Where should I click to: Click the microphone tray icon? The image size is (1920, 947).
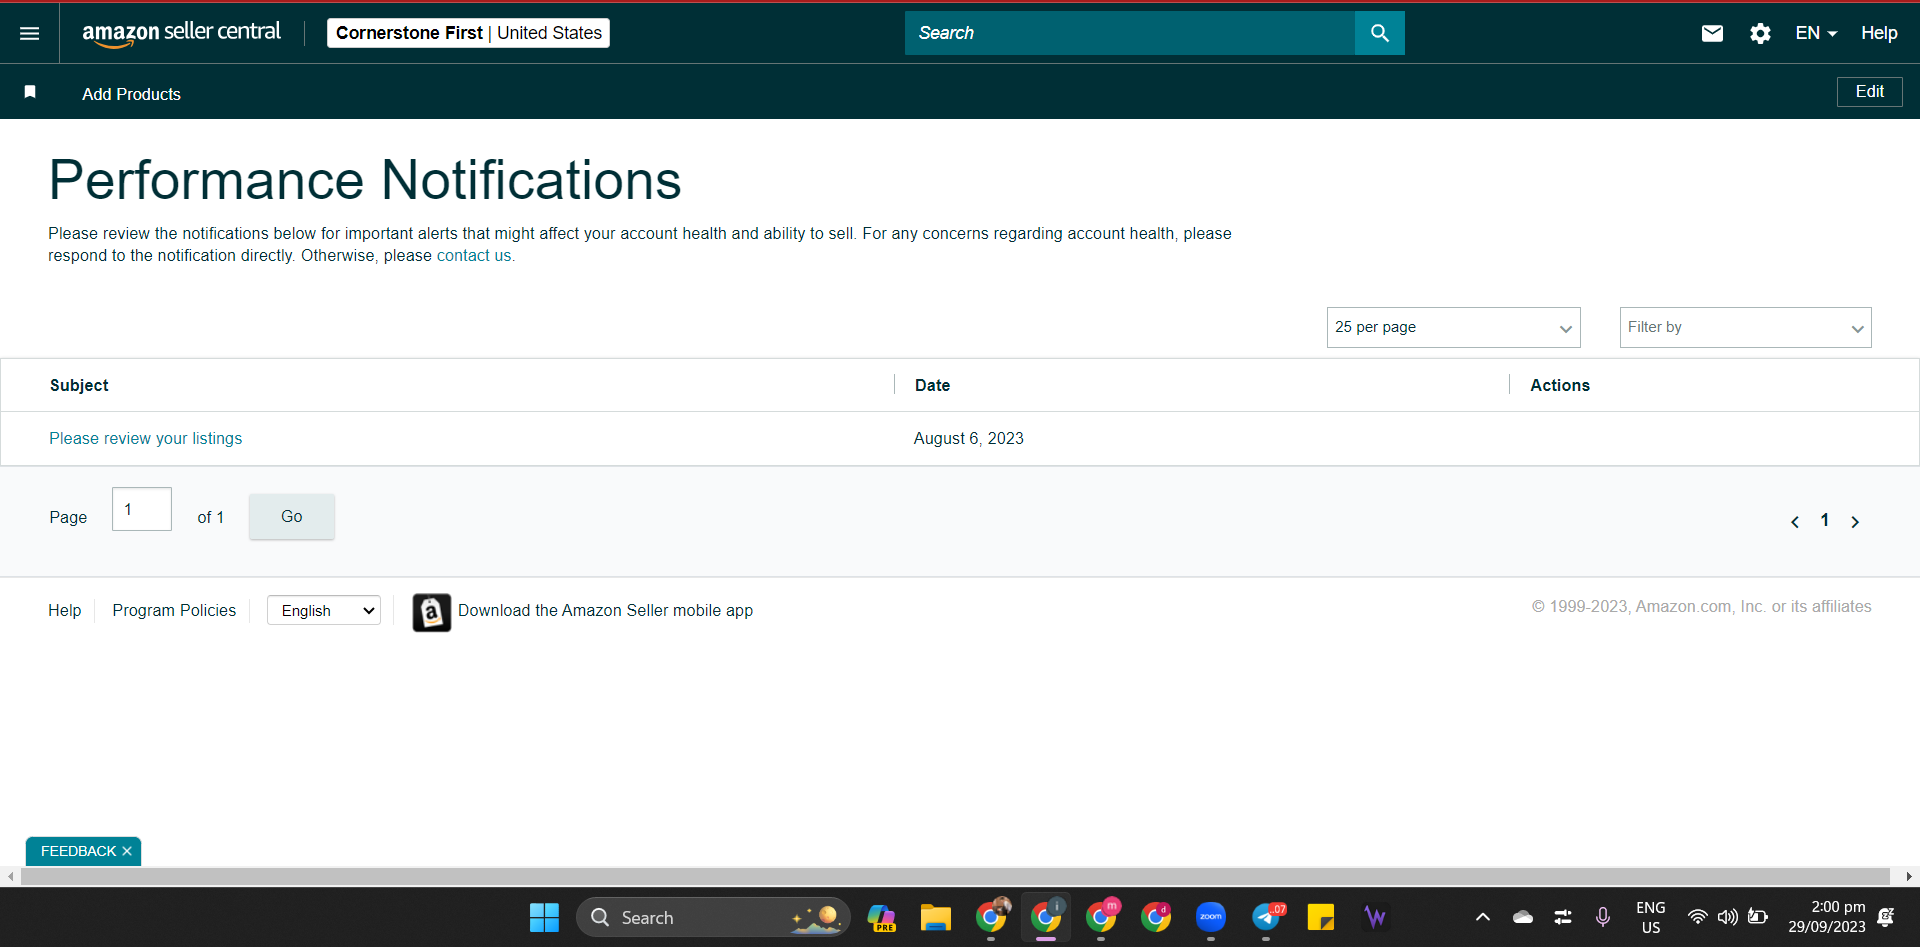(x=1603, y=917)
